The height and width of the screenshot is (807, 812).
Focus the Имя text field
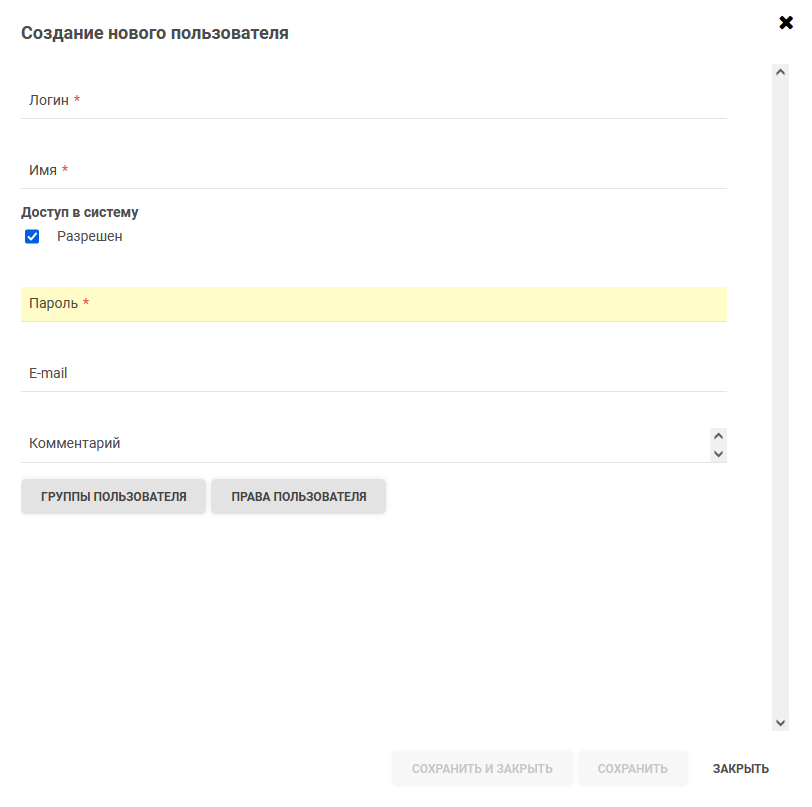tap(373, 171)
